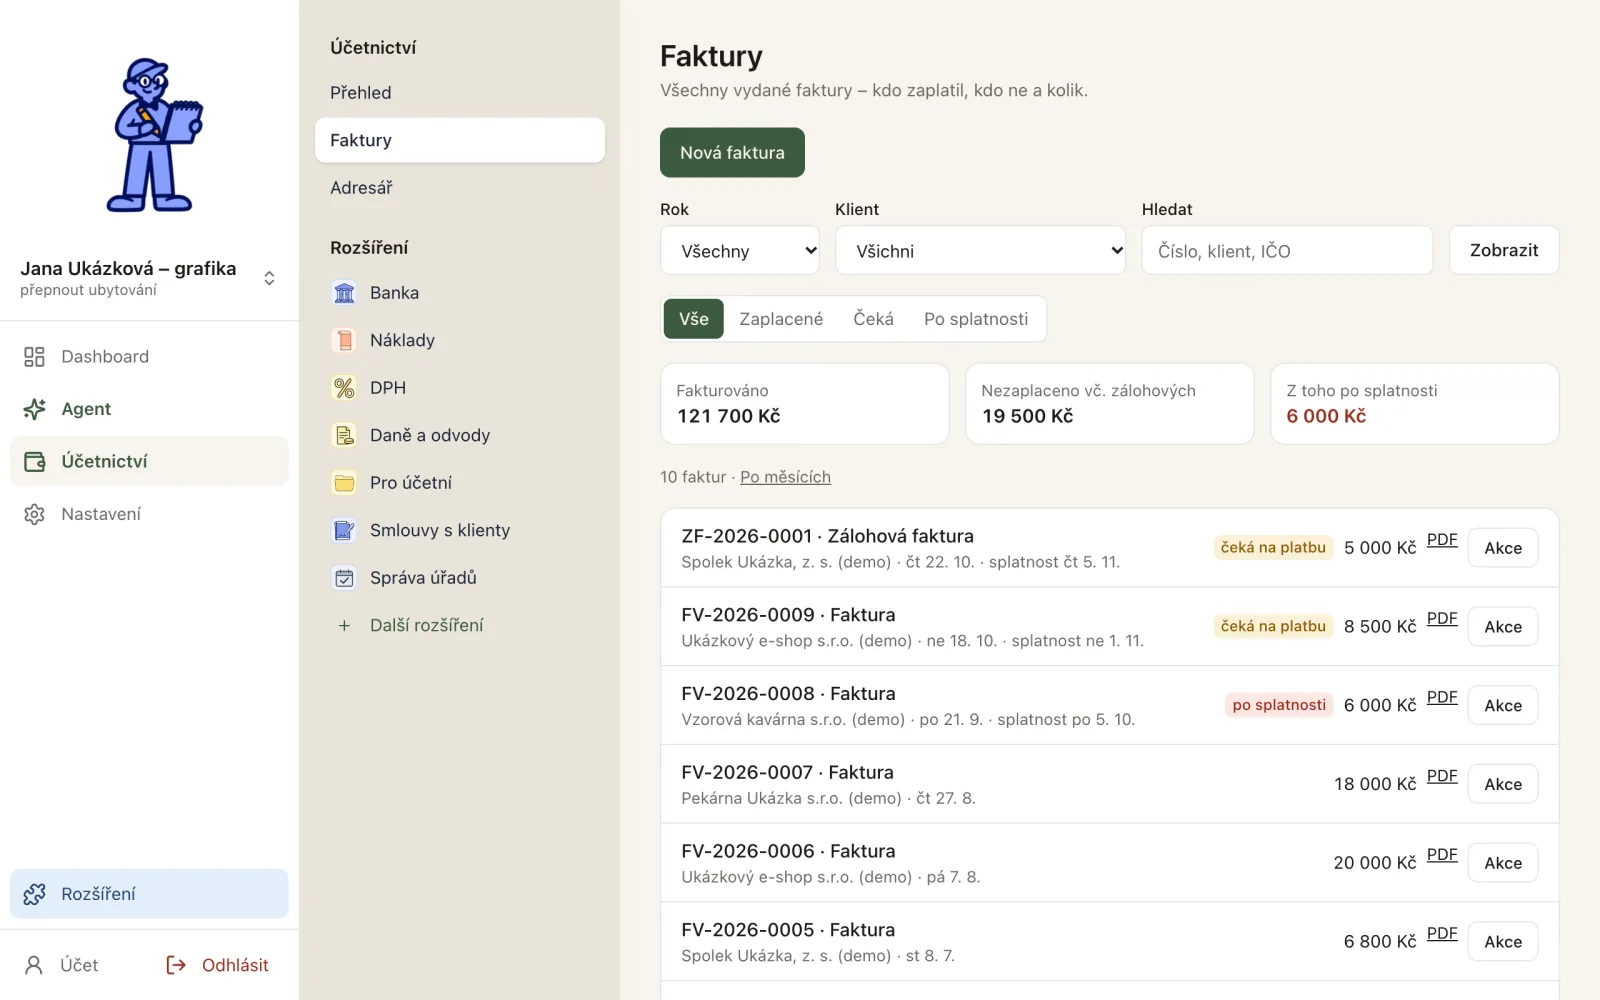
Task: Open Akce menu for FV-2026-0005
Action: pyautogui.click(x=1503, y=942)
